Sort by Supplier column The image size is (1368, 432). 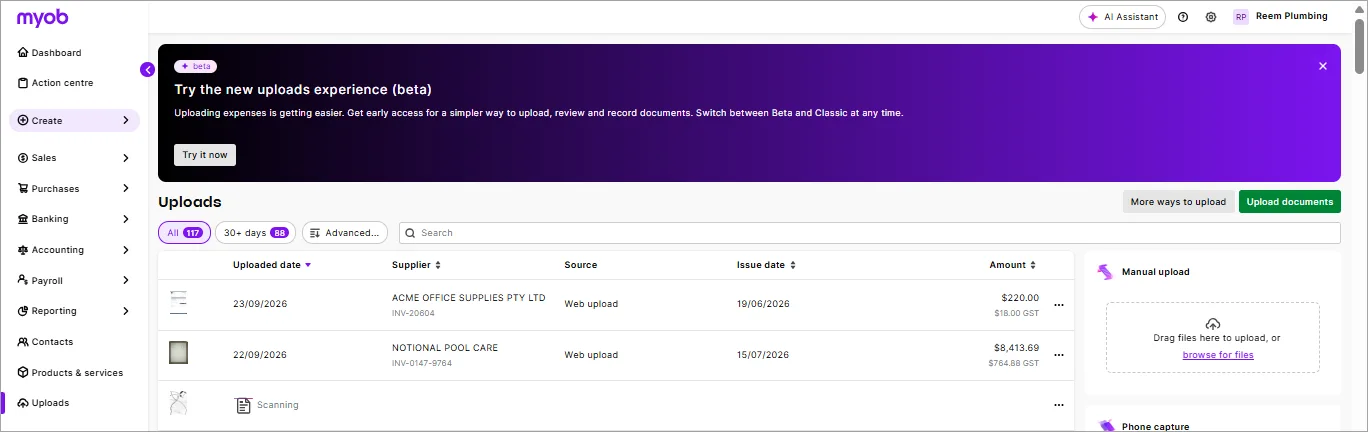pos(416,265)
